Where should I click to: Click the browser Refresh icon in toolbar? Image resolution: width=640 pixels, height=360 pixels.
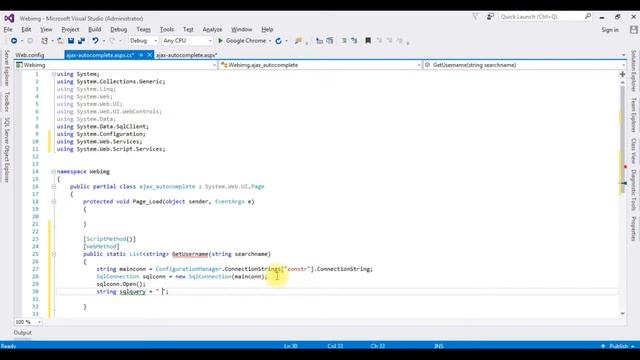point(278,41)
